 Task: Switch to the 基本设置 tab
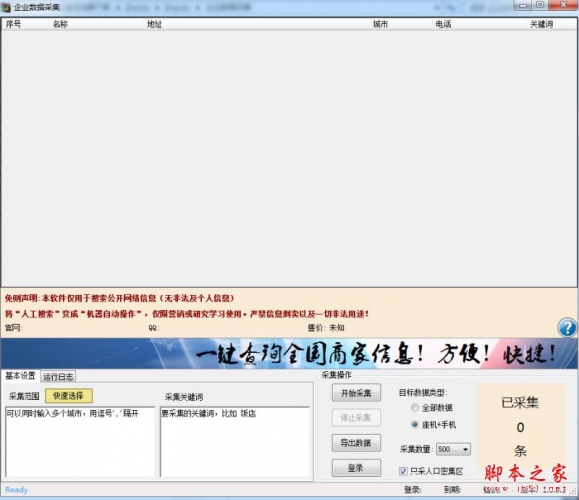(x=20, y=376)
